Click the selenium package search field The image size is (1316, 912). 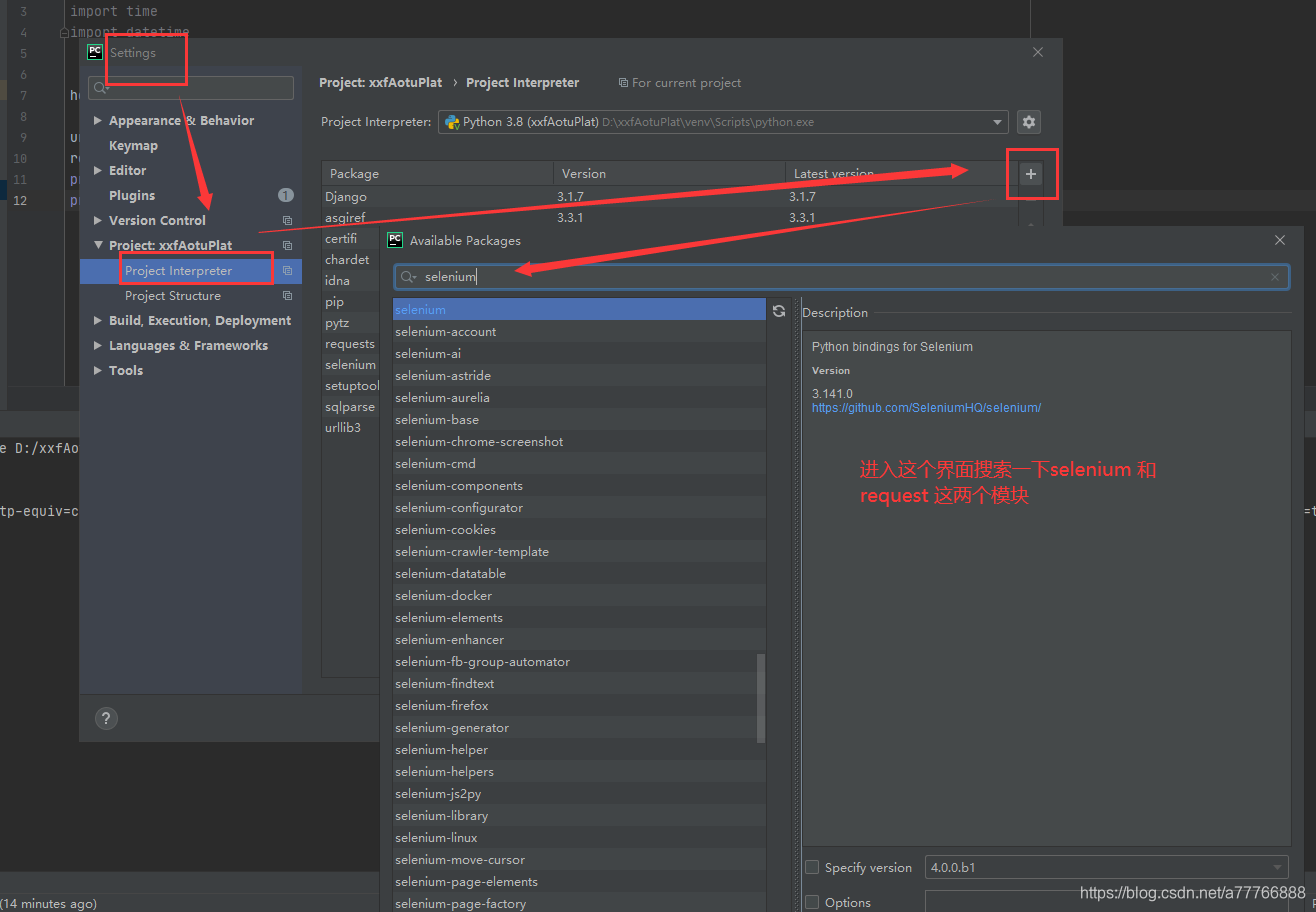(x=842, y=277)
